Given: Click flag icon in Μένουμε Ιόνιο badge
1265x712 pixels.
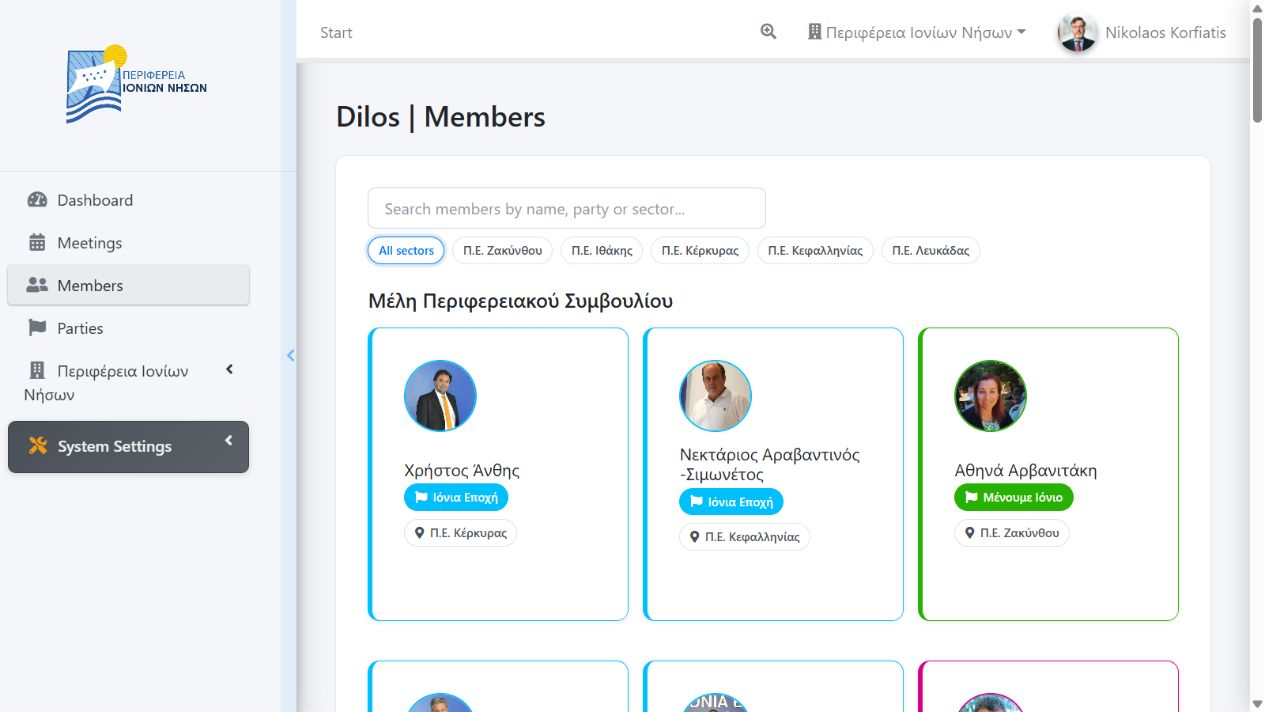Looking at the screenshot, I should pos(971,497).
